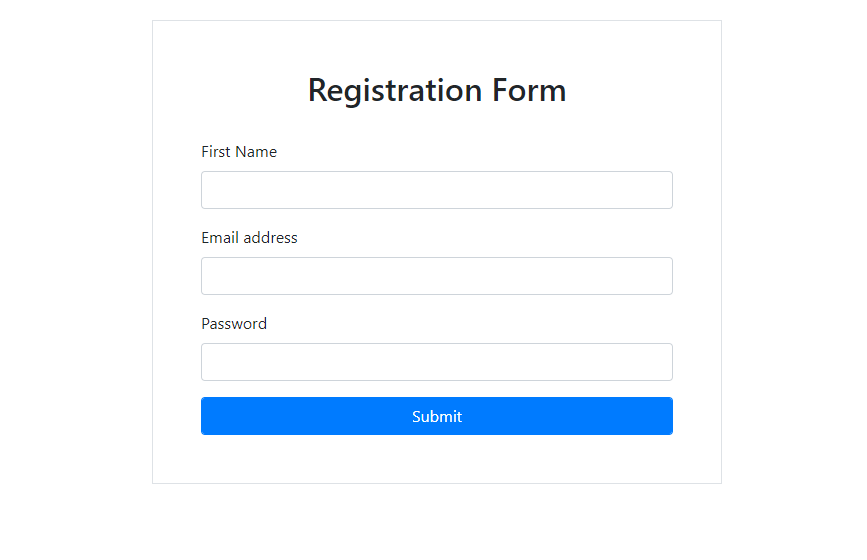Image resolution: width=867 pixels, height=560 pixels.
Task: Click the word "Form" in the title
Action: click(x=529, y=90)
